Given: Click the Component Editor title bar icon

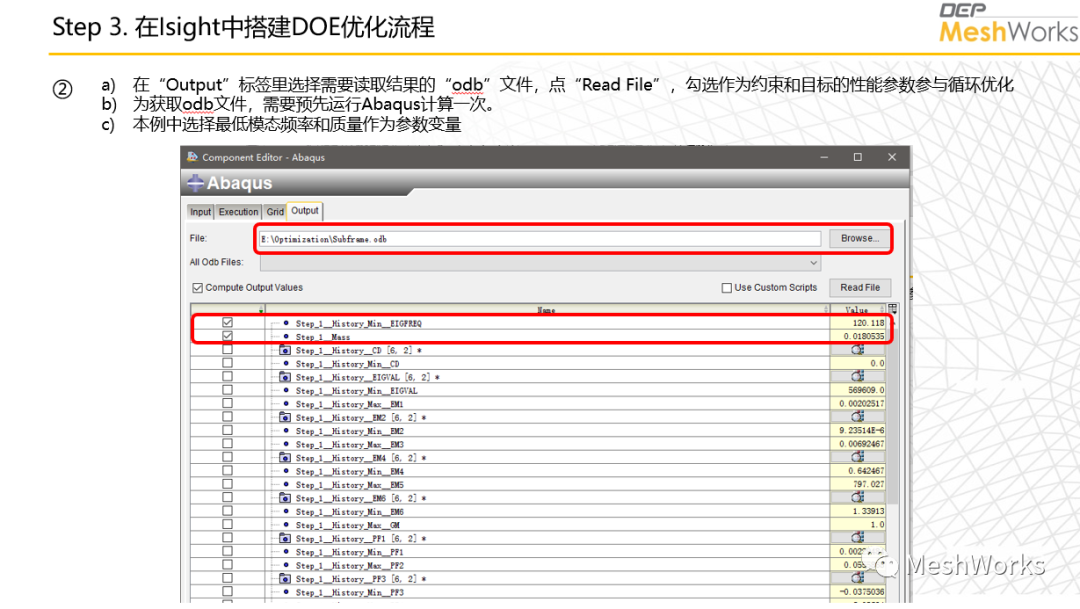Looking at the screenshot, I should point(192,157).
